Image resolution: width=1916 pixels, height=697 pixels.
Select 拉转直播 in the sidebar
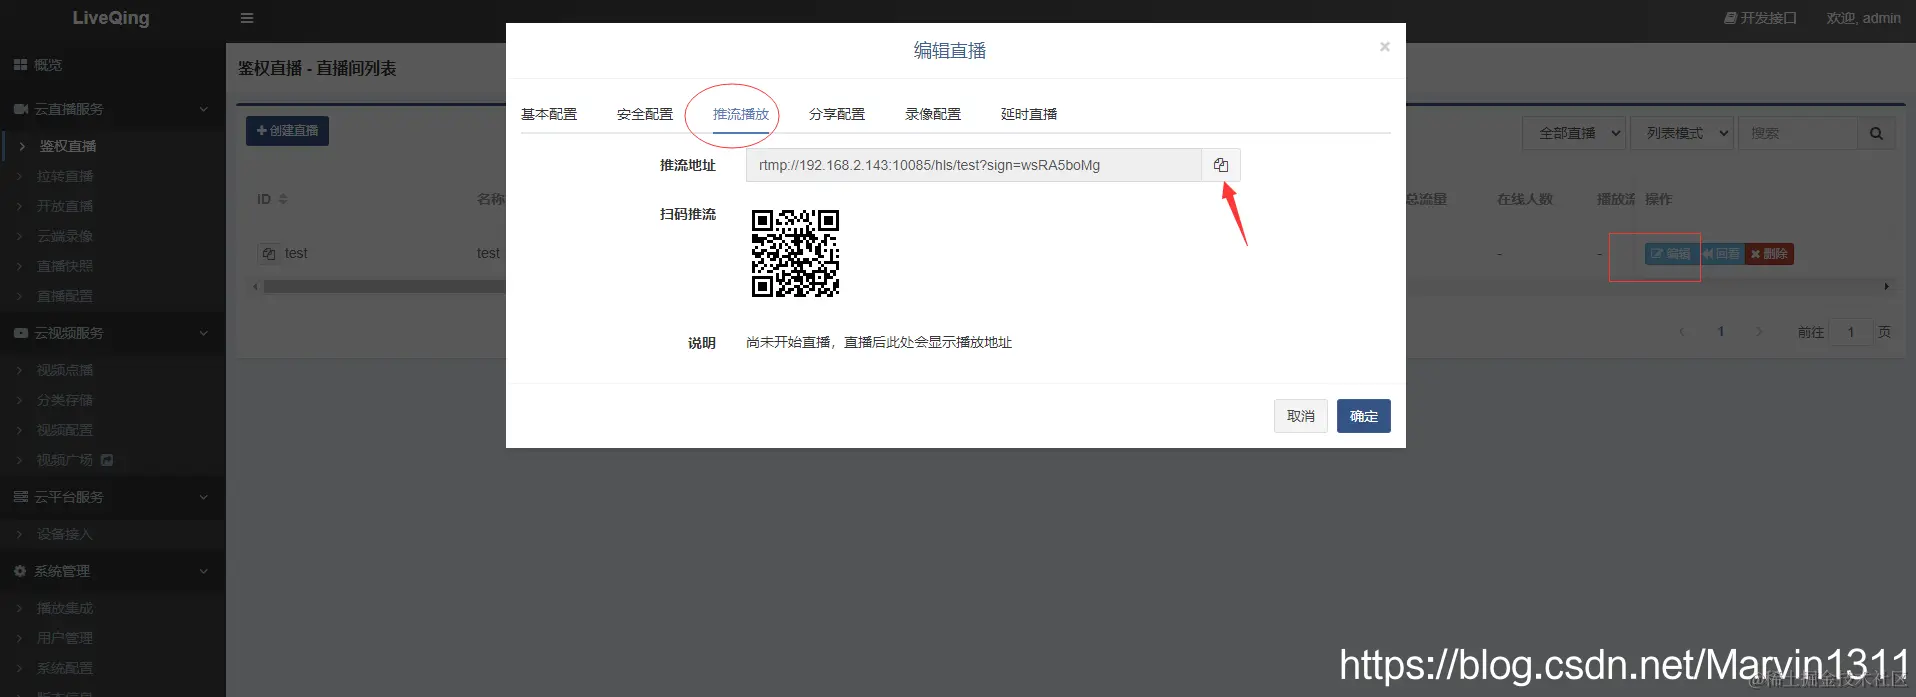pyautogui.click(x=113, y=176)
